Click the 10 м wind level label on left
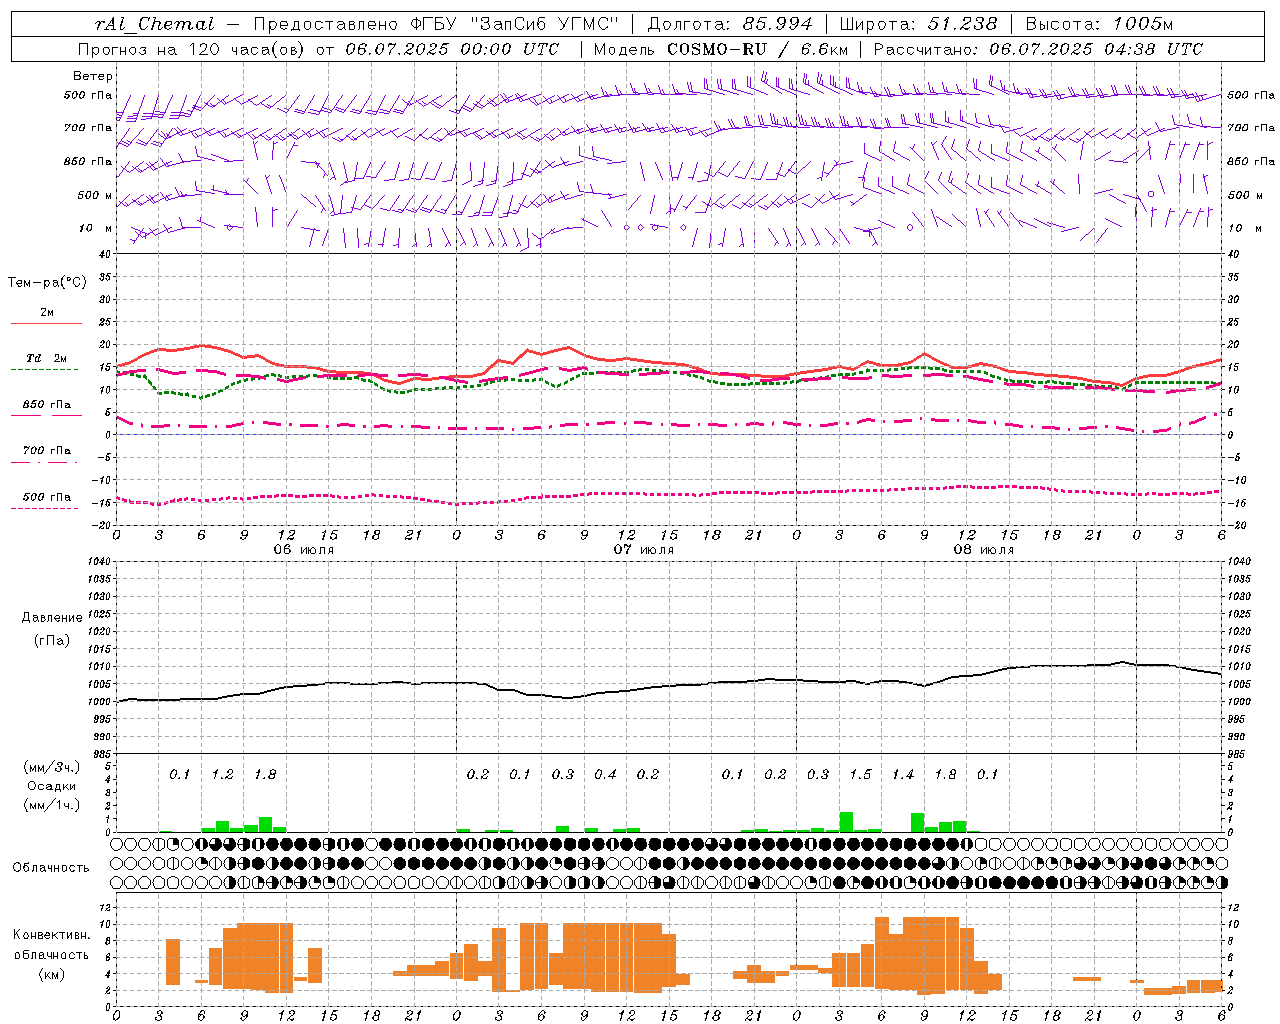 point(96,229)
